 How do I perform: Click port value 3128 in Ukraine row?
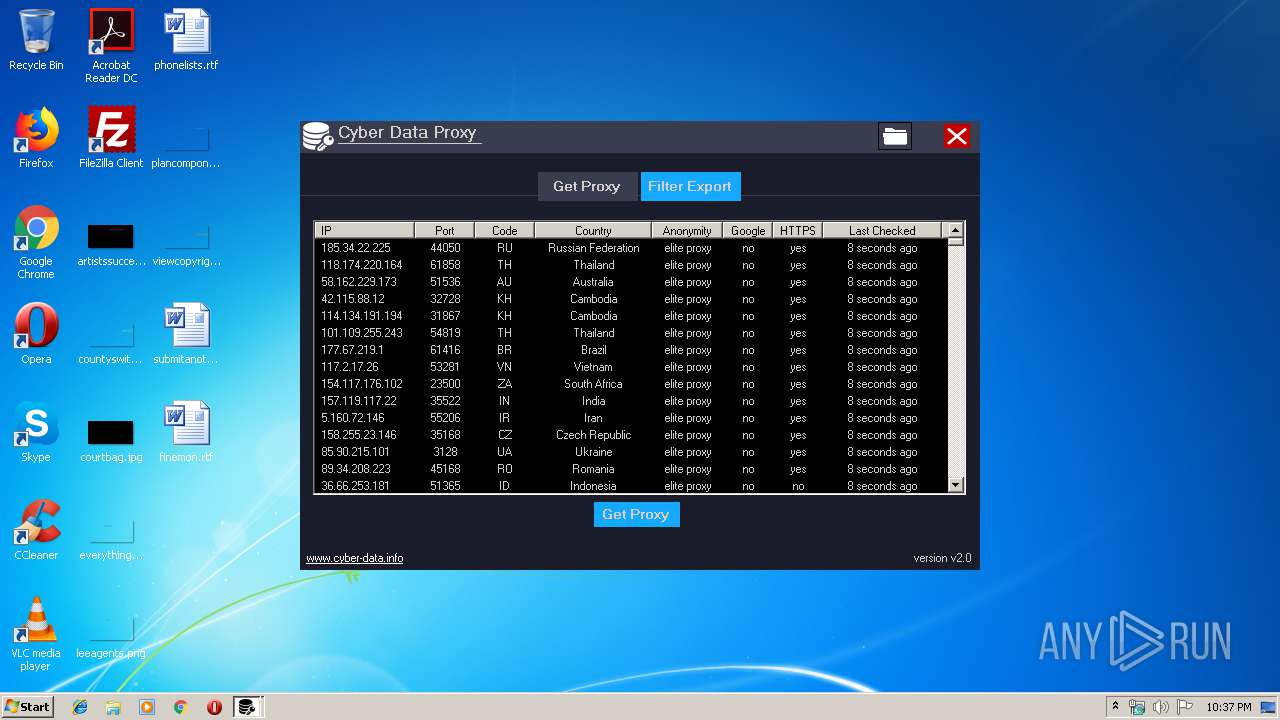coord(445,452)
